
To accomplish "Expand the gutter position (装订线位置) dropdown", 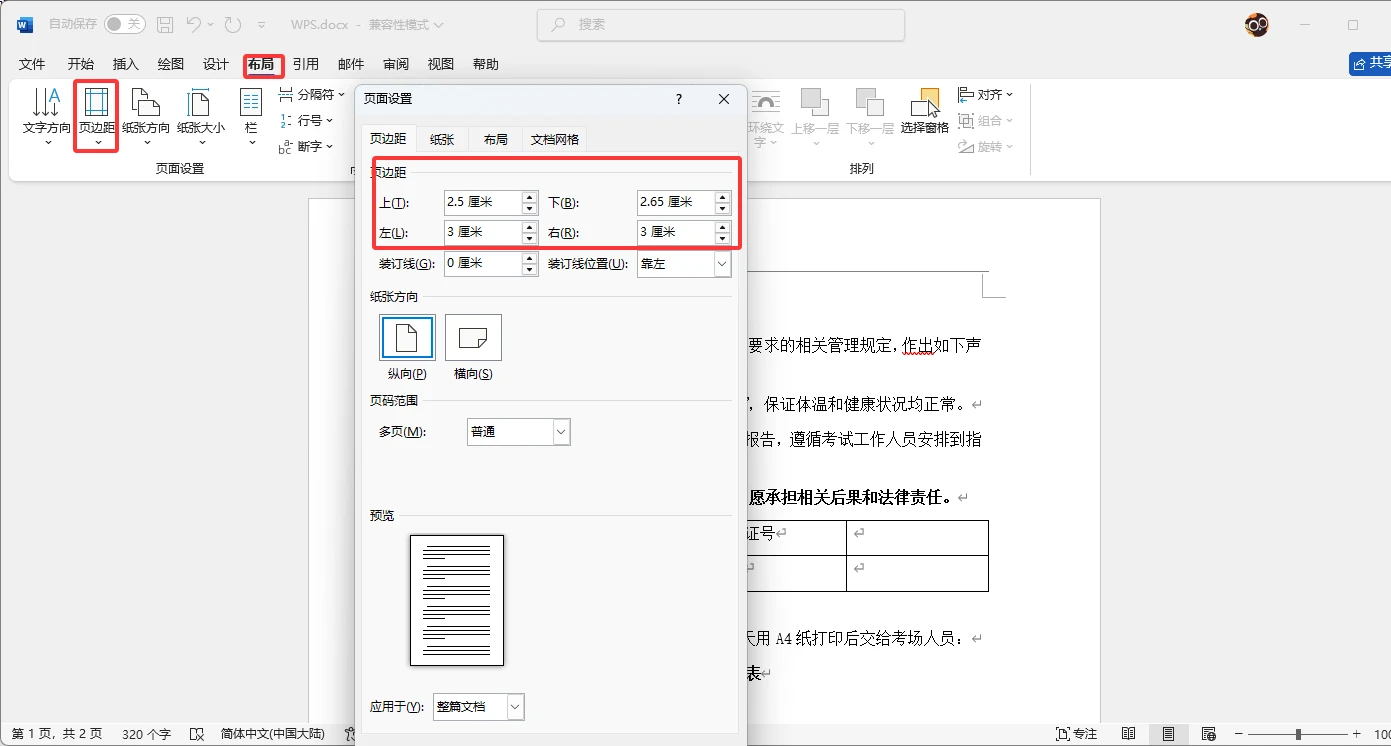I will coord(722,264).
